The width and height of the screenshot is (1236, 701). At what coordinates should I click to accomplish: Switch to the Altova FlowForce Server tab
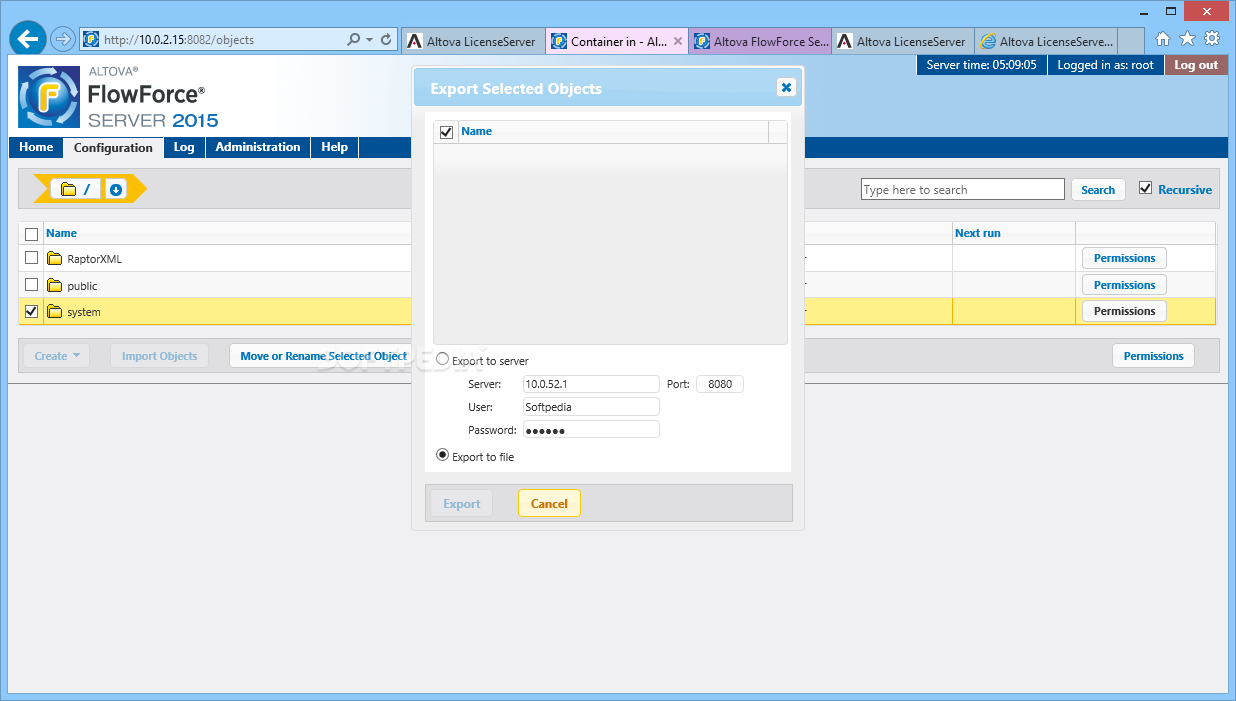(x=760, y=41)
